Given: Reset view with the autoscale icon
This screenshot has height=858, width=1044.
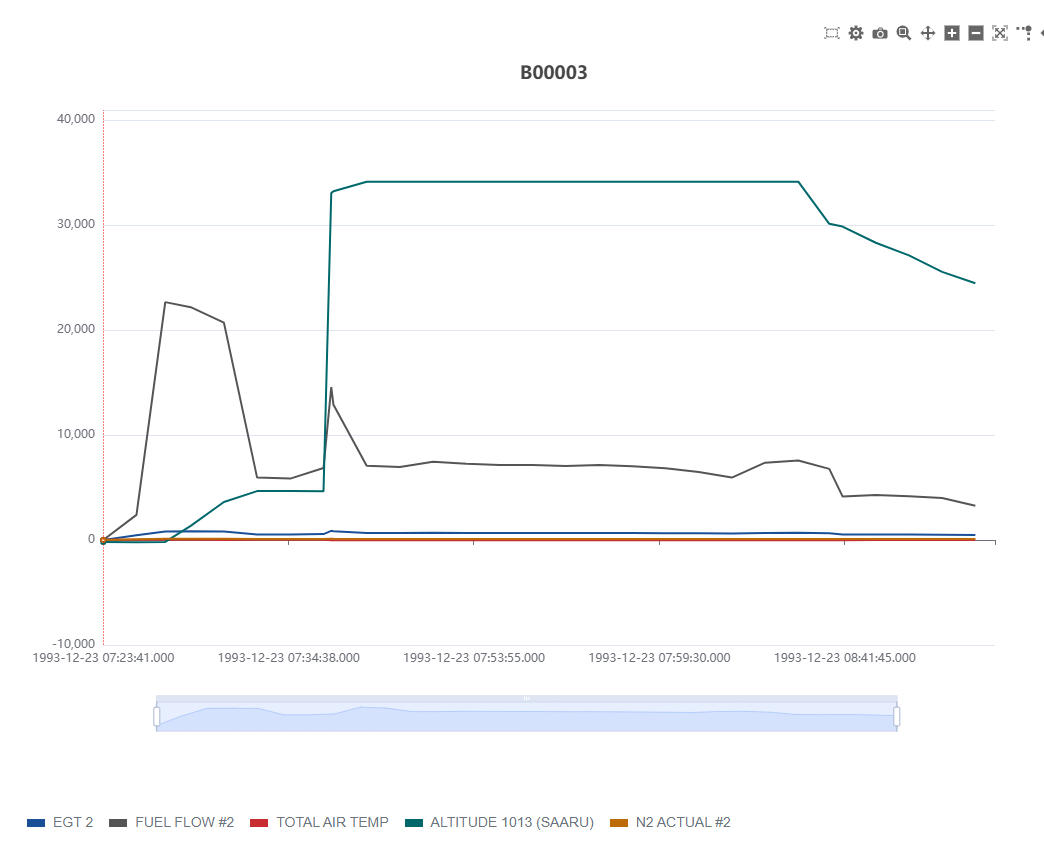Looking at the screenshot, I should pyautogui.click(x=1000, y=33).
